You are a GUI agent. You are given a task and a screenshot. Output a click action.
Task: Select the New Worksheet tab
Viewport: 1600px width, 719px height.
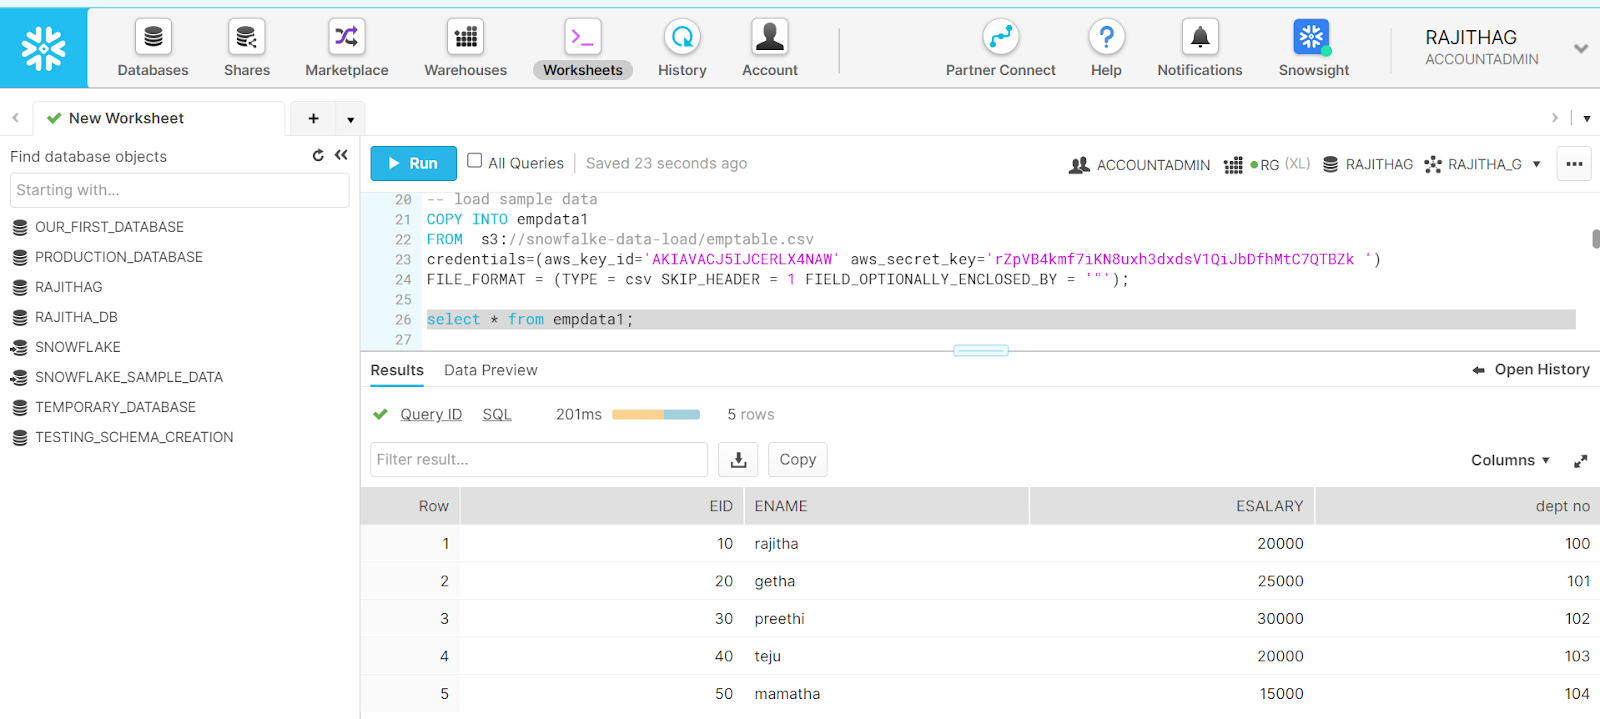(x=158, y=118)
